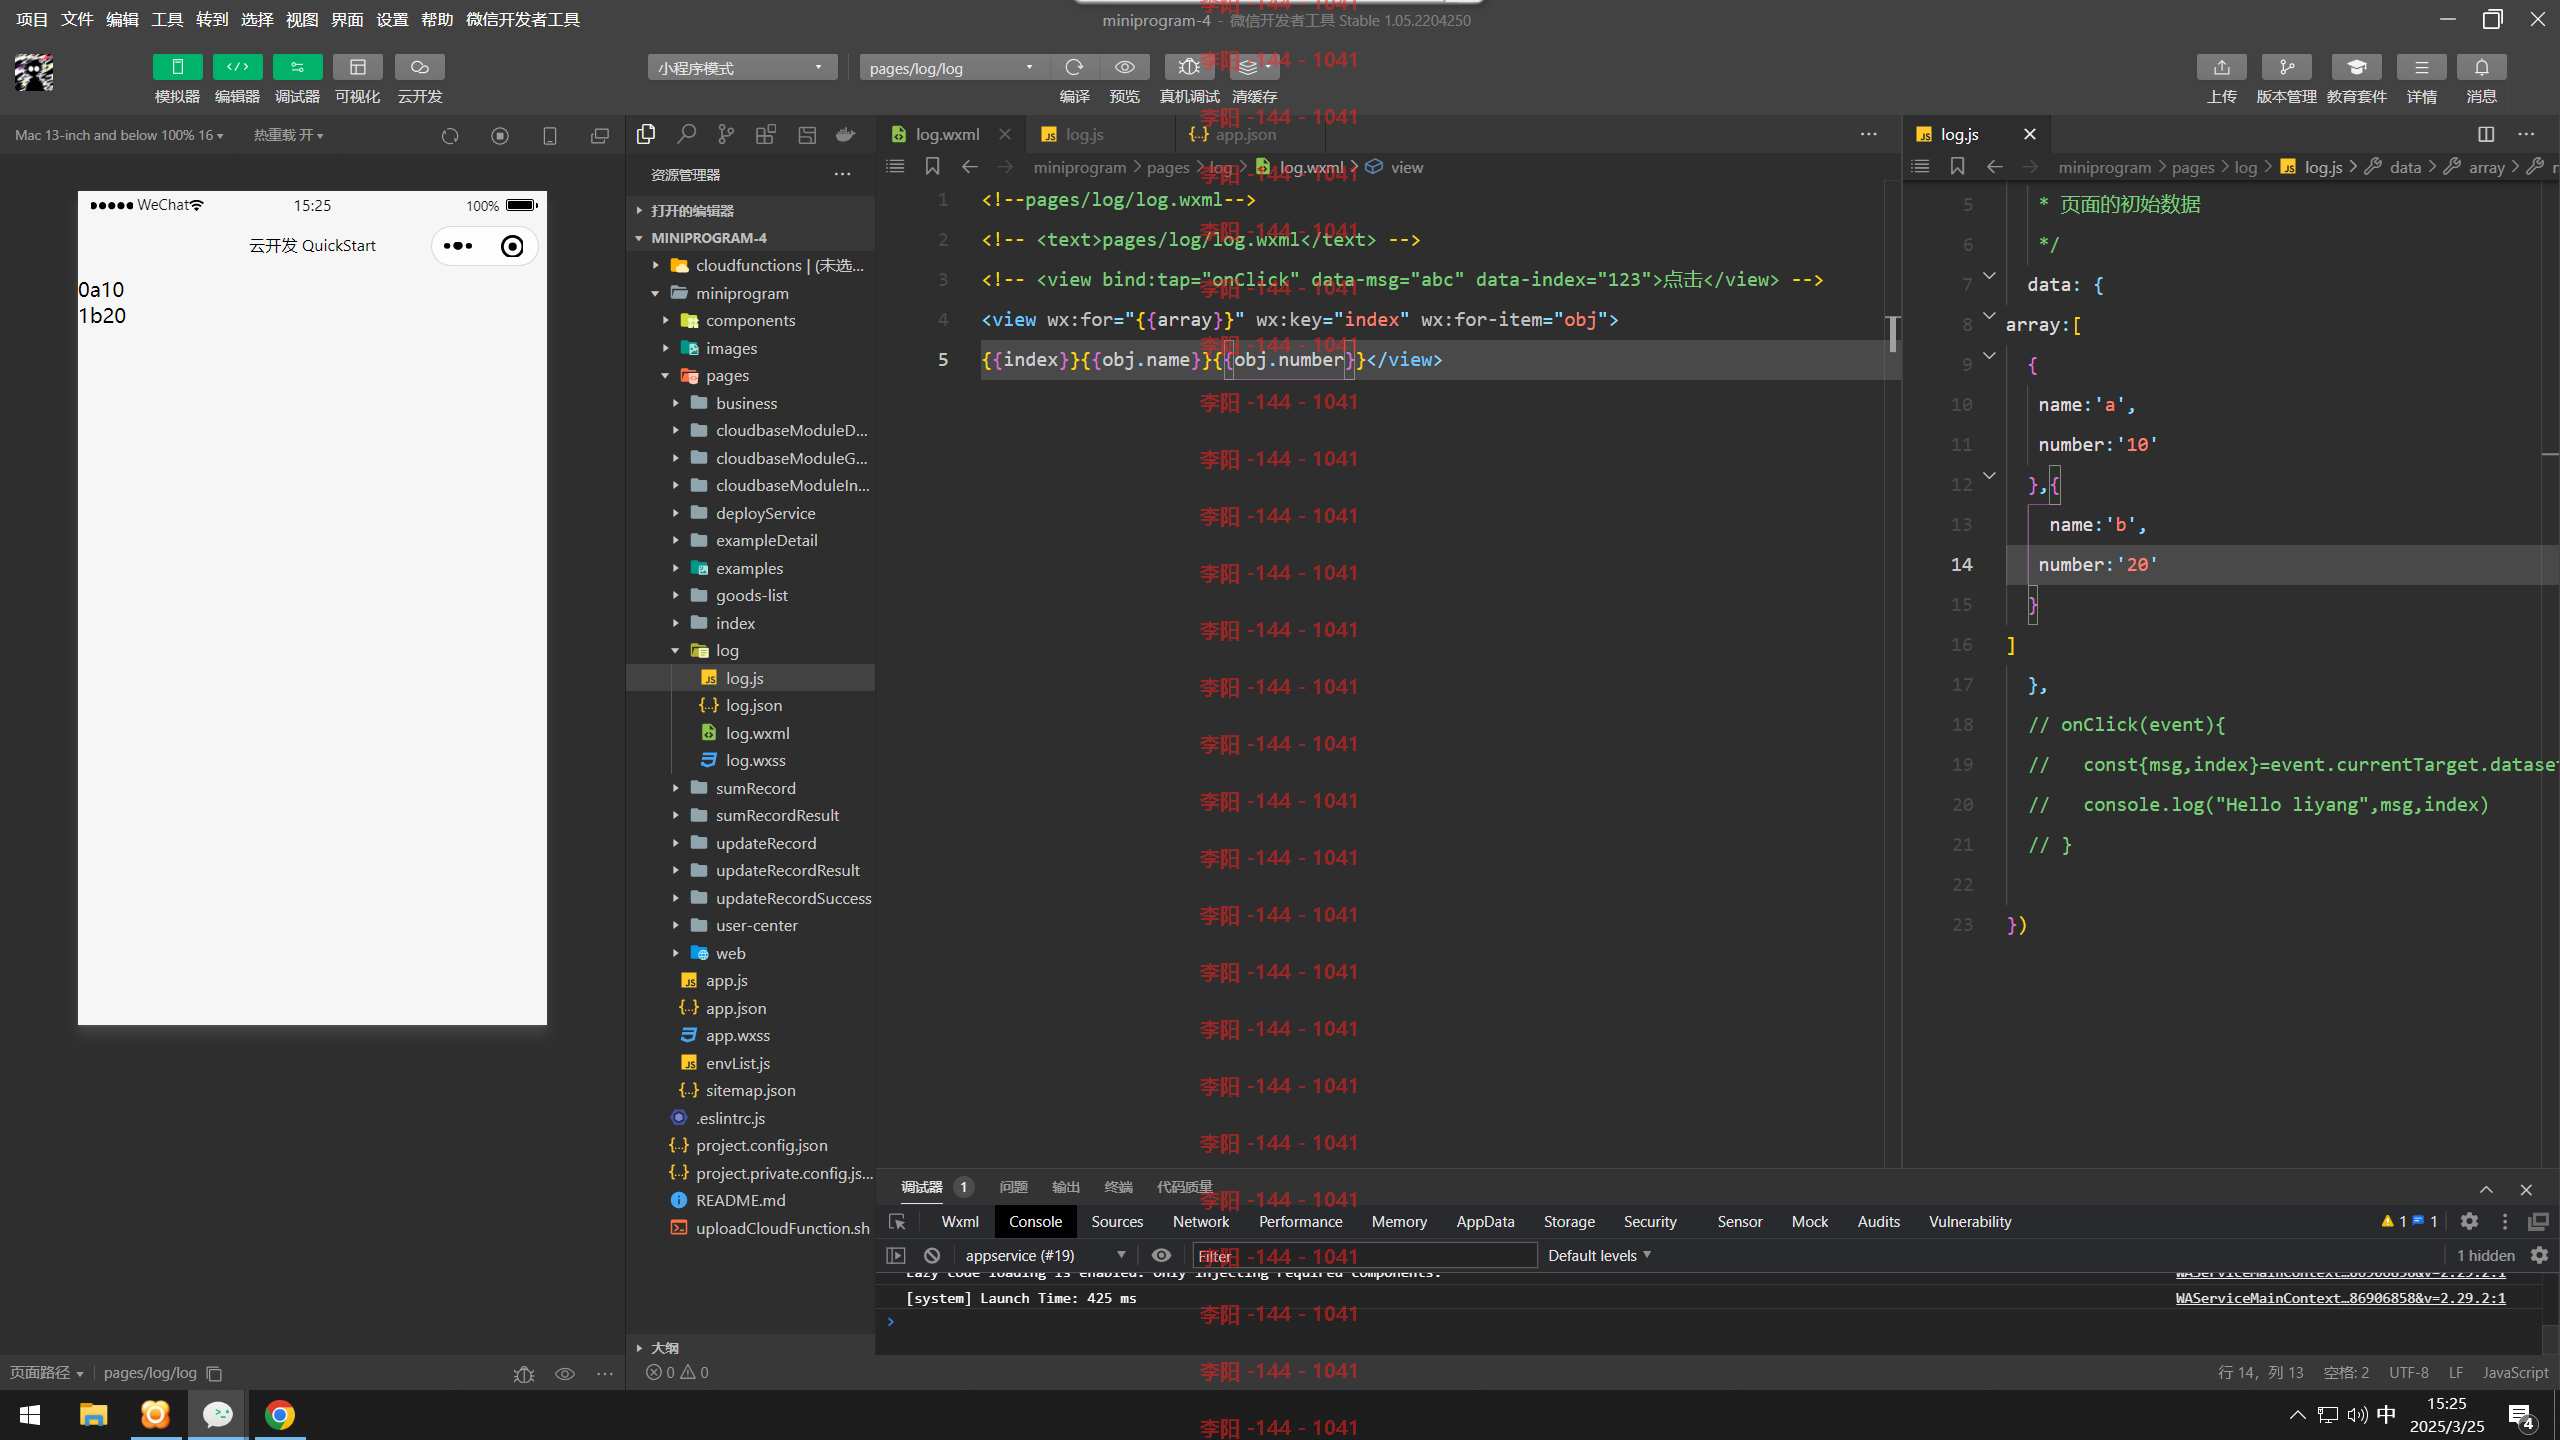Switch to the Network debugger tab
2560x1440 pixels.
(x=1201, y=1221)
